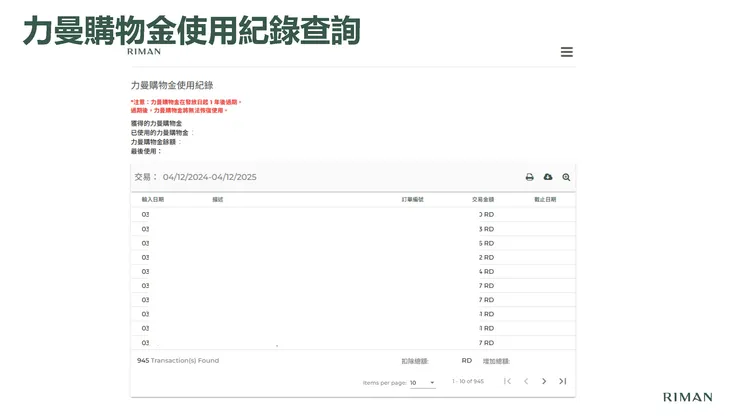Click the 已使用的力曼購物金 label
Viewport: 740px width, 416px height.
click(160, 133)
